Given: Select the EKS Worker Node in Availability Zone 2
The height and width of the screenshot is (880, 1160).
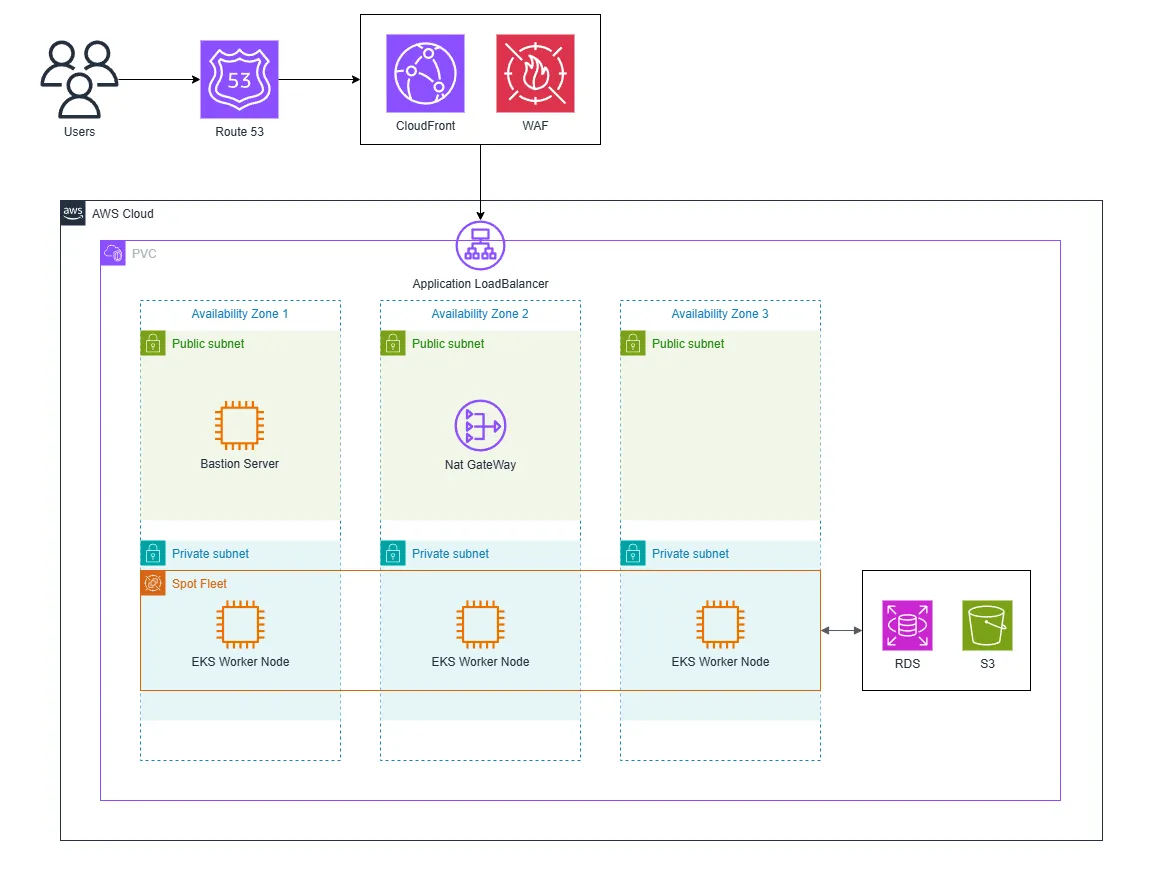Looking at the screenshot, I should 479,623.
